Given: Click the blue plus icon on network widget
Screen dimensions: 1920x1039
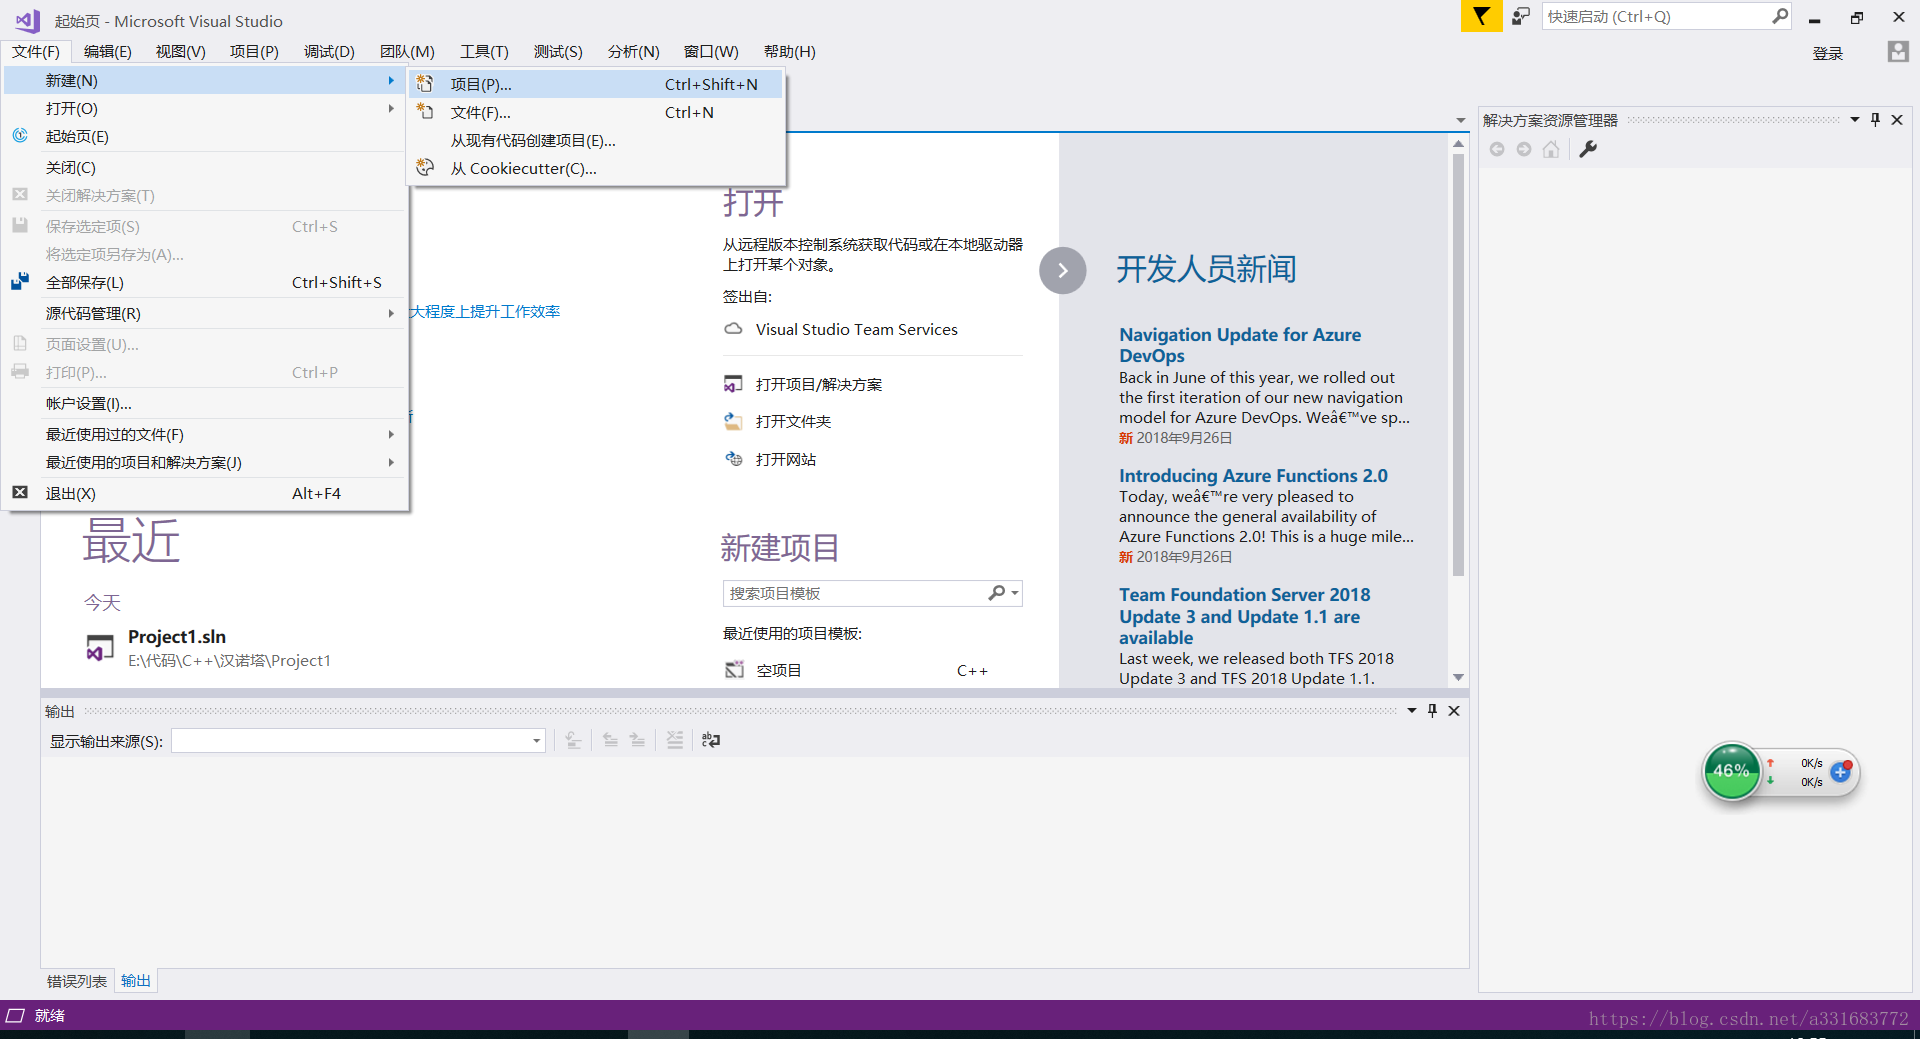Looking at the screenshot, I should (x=1840, y=772).
